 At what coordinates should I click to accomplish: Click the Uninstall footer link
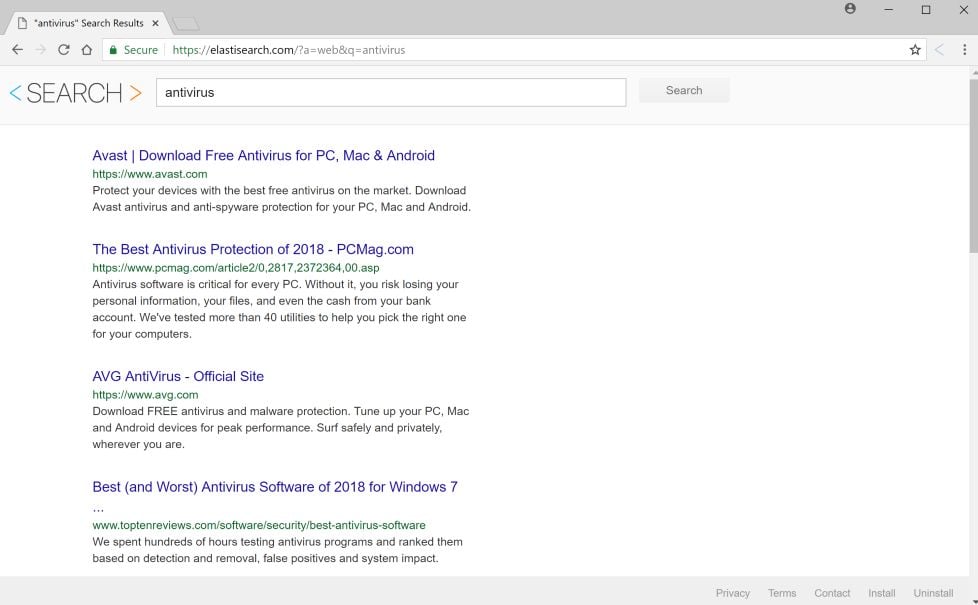click(933, 593)
